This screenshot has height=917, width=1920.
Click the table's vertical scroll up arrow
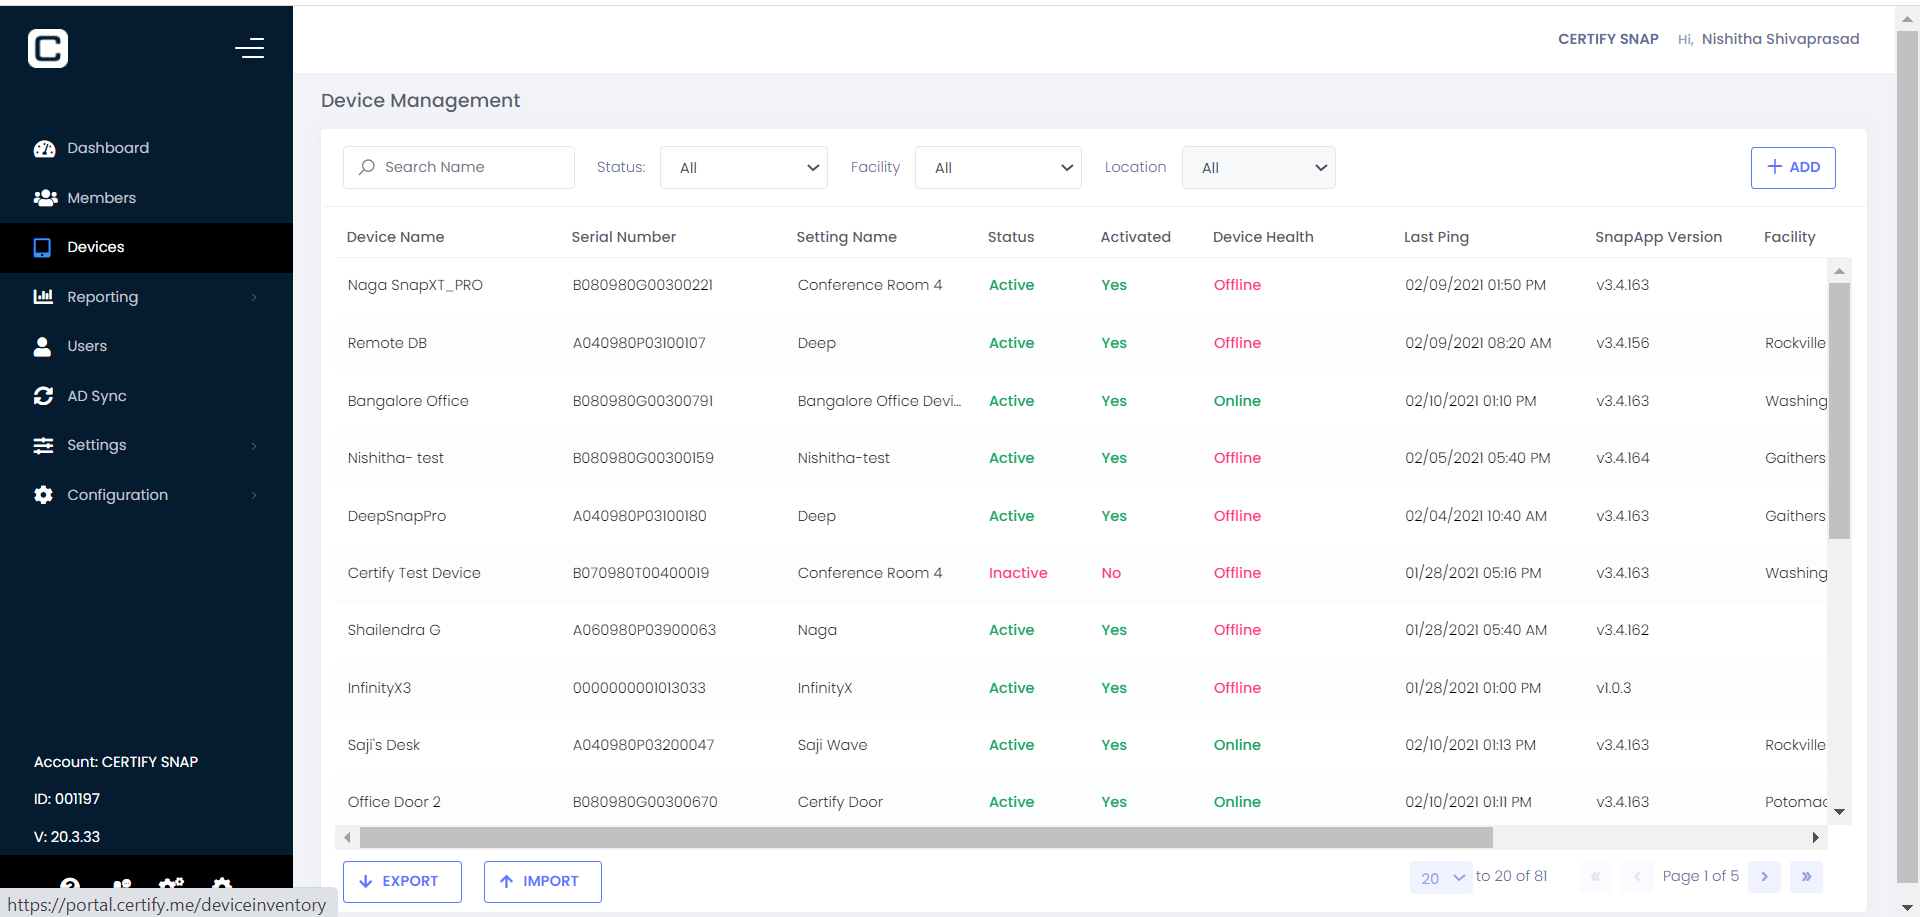pyautogui.click(x=1839, y=271)
